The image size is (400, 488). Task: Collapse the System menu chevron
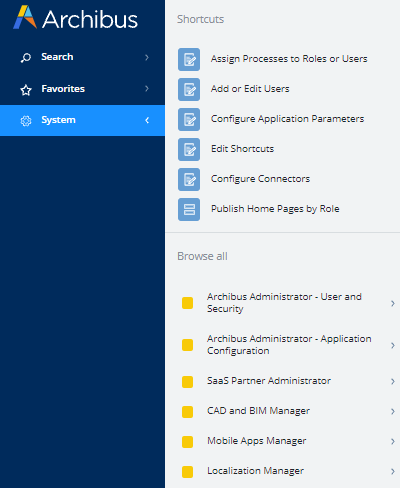tap(147, 120)
